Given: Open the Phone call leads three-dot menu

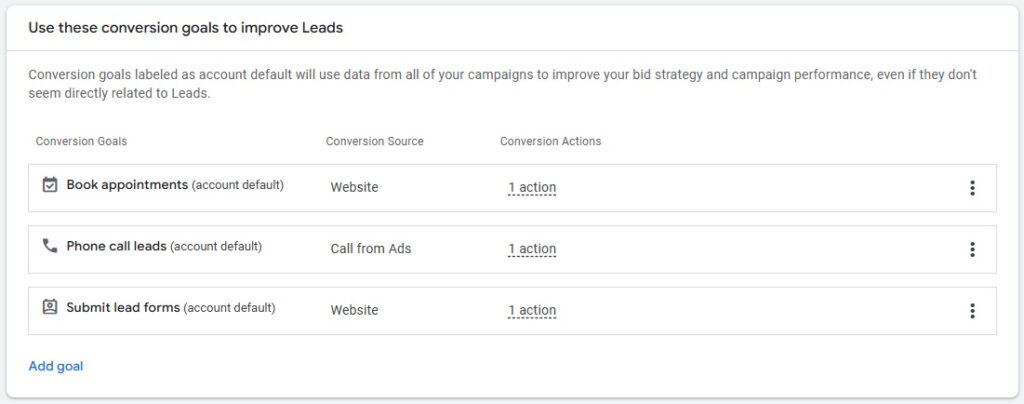Looking at the screenshot, I should click(972, 249).
